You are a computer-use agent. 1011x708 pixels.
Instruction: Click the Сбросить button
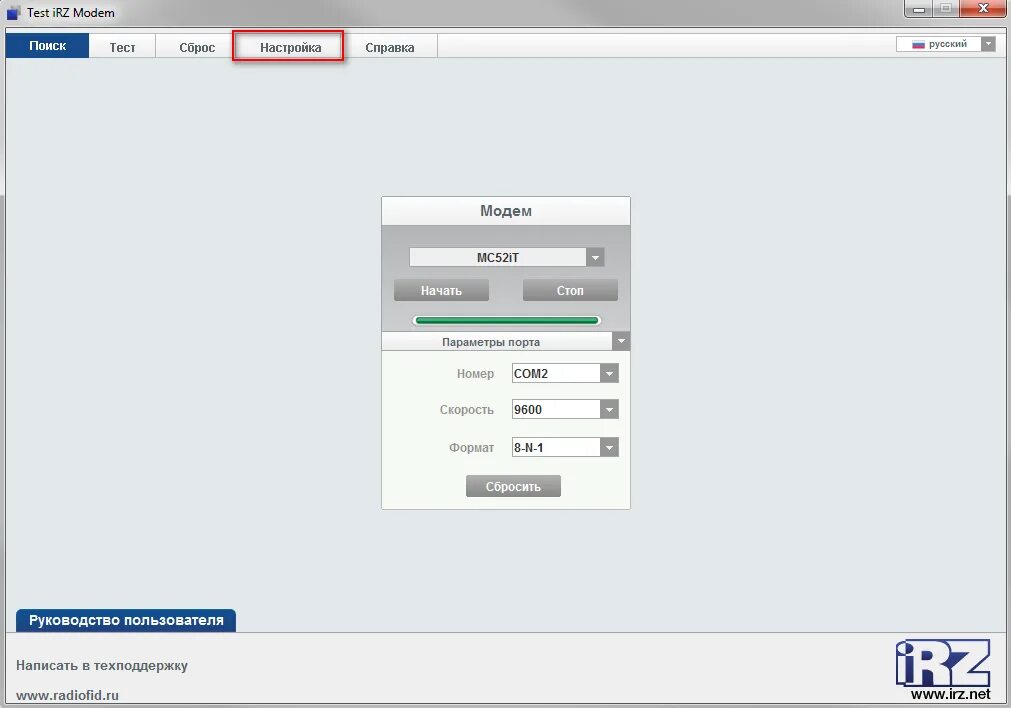[x=513, y=486]
